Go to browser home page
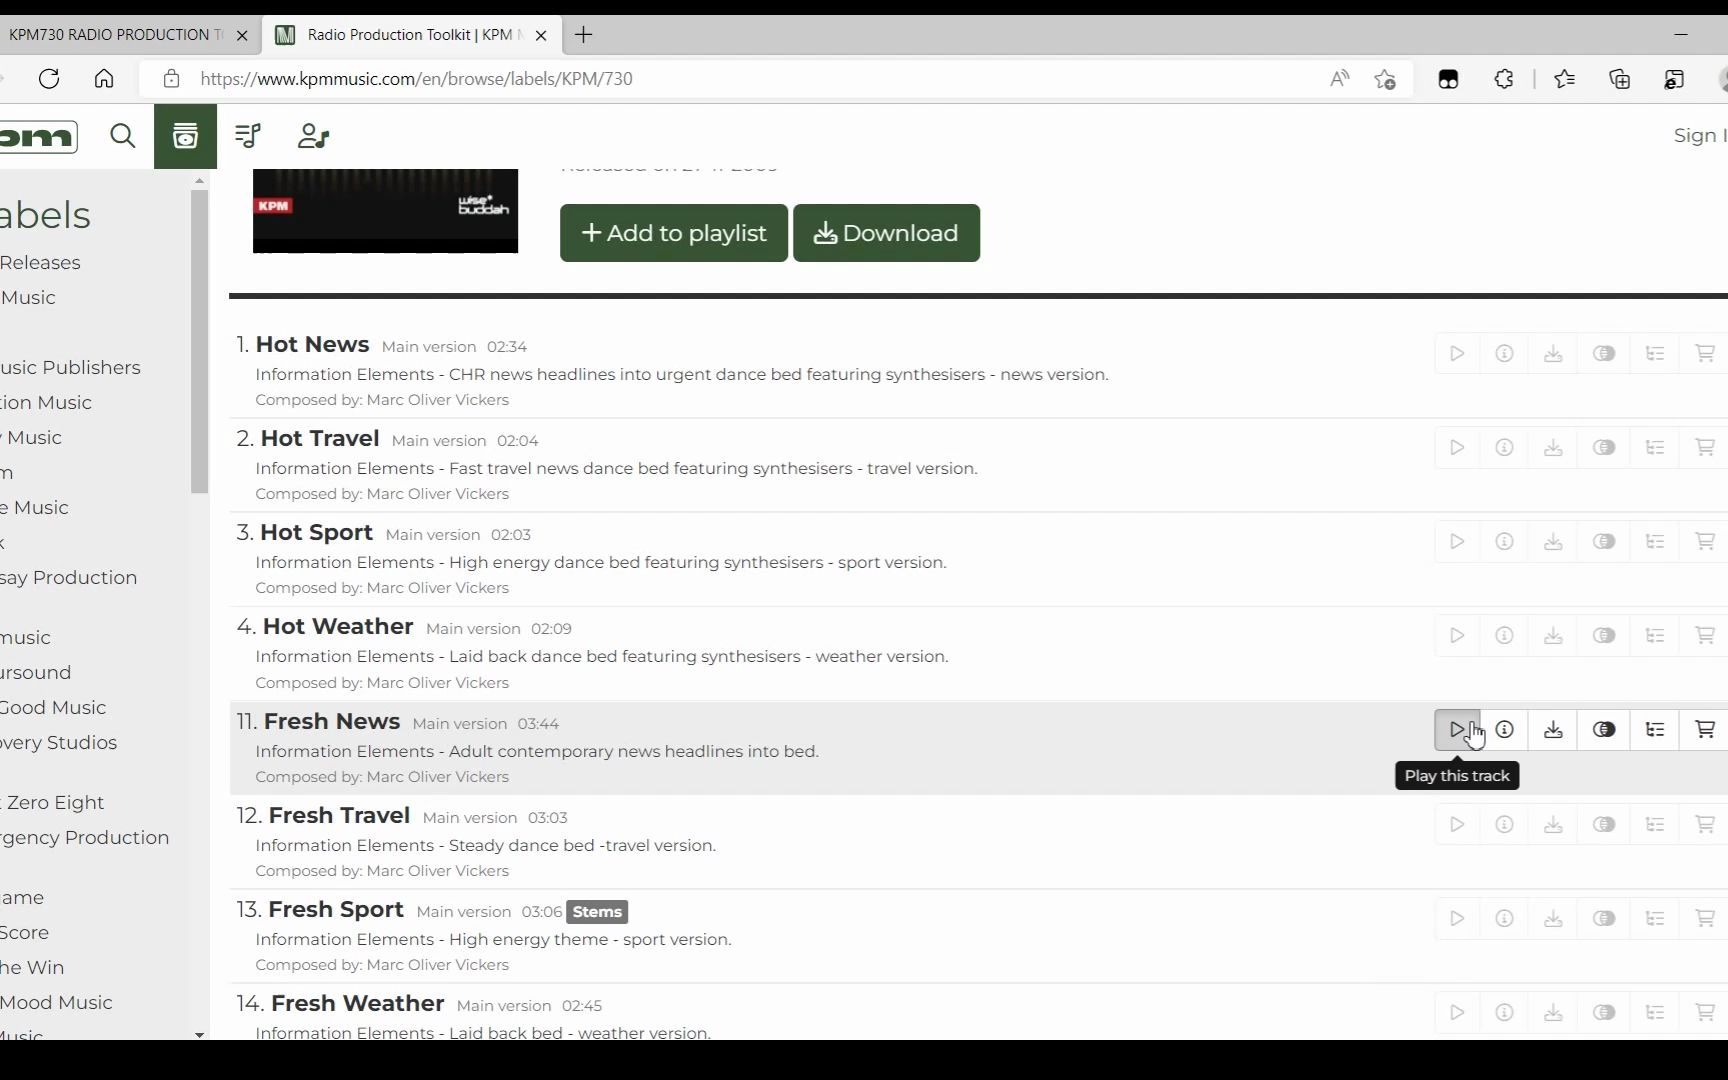 pos(104,79)
